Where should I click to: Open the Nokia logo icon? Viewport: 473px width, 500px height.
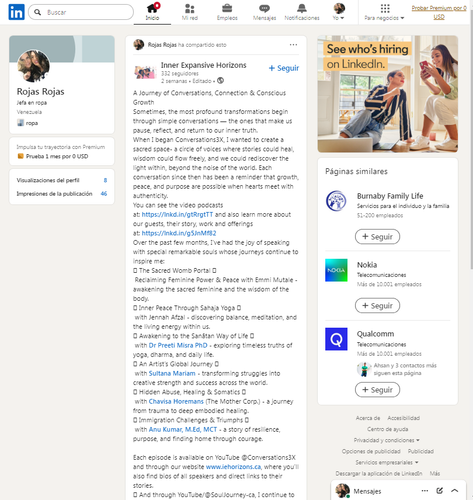pyautogui.click(x=336, y=270)
